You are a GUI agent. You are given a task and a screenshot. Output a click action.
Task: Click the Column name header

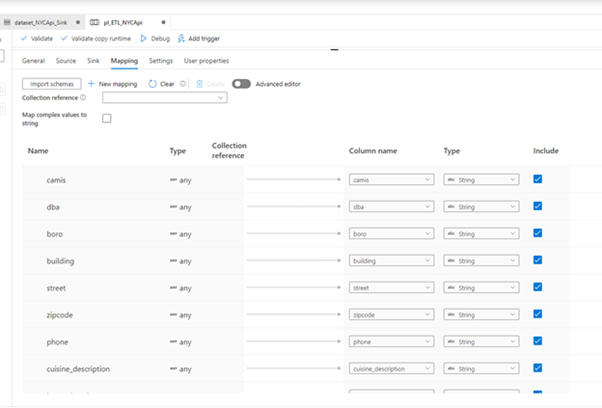373,151
